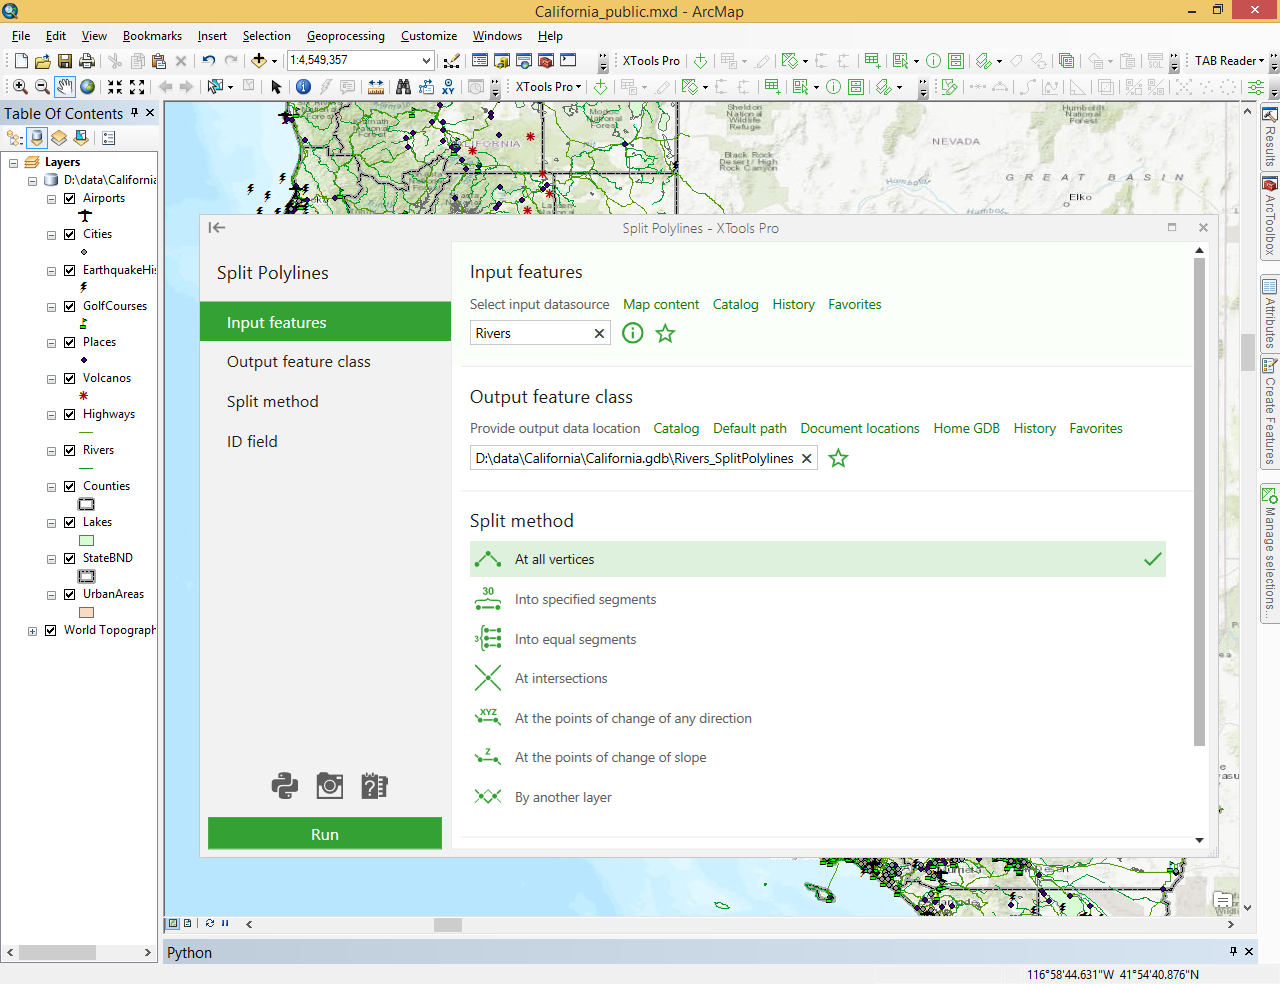Hide the Counties layer
Image resolution: width=1280 pixels, height=984 pixels.
(x=69, y=486)
